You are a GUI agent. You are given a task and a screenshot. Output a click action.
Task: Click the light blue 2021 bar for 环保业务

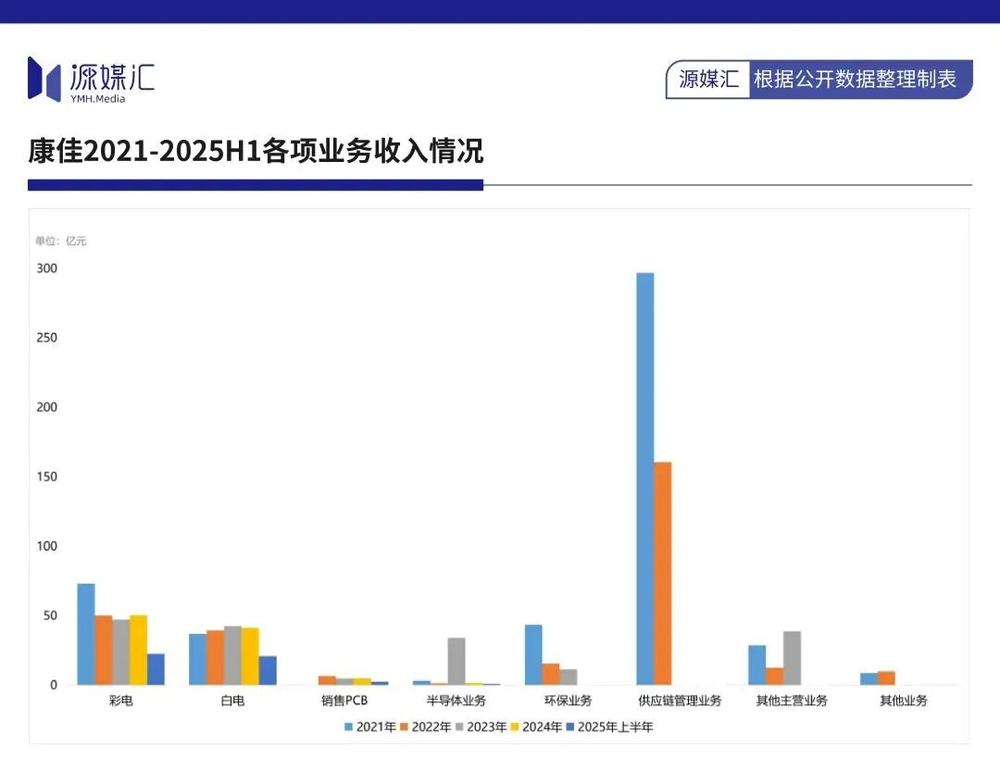click(x=534, y=655)
